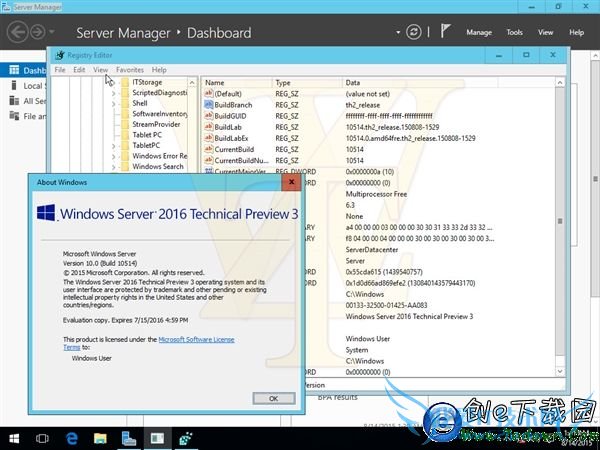Switch to Server Manager taskbar icon
This screenshot has height=450, width=600.
129,438
